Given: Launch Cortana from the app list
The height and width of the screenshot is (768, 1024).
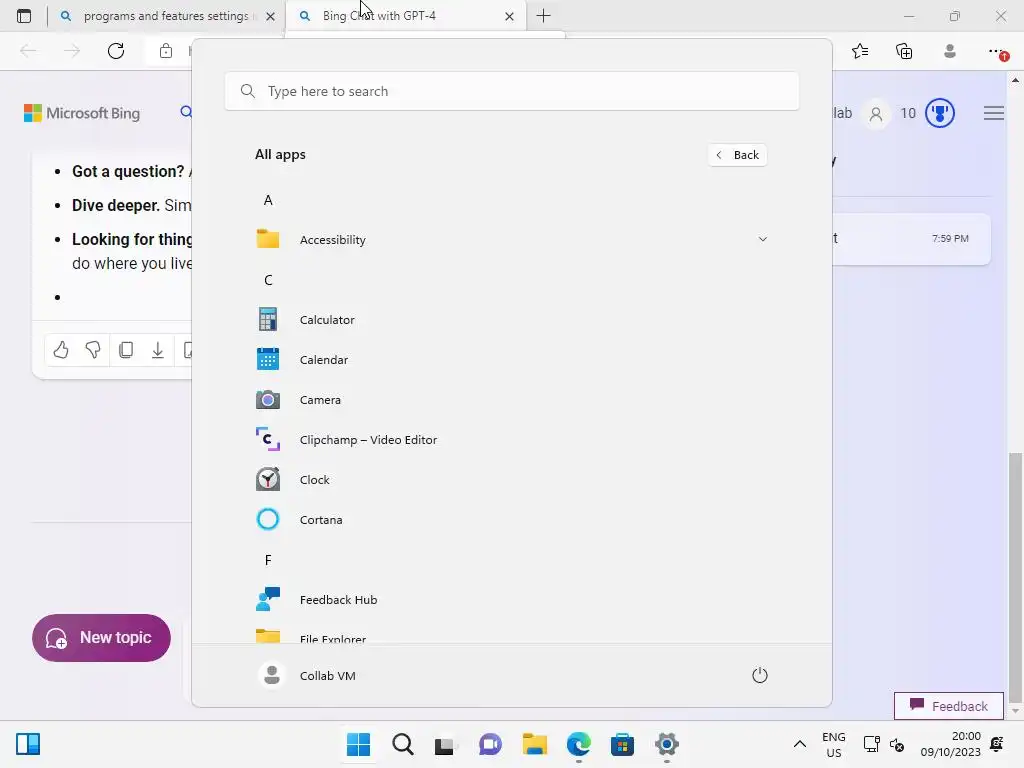Looking at the screenshot, I should [x=511, y=520].
